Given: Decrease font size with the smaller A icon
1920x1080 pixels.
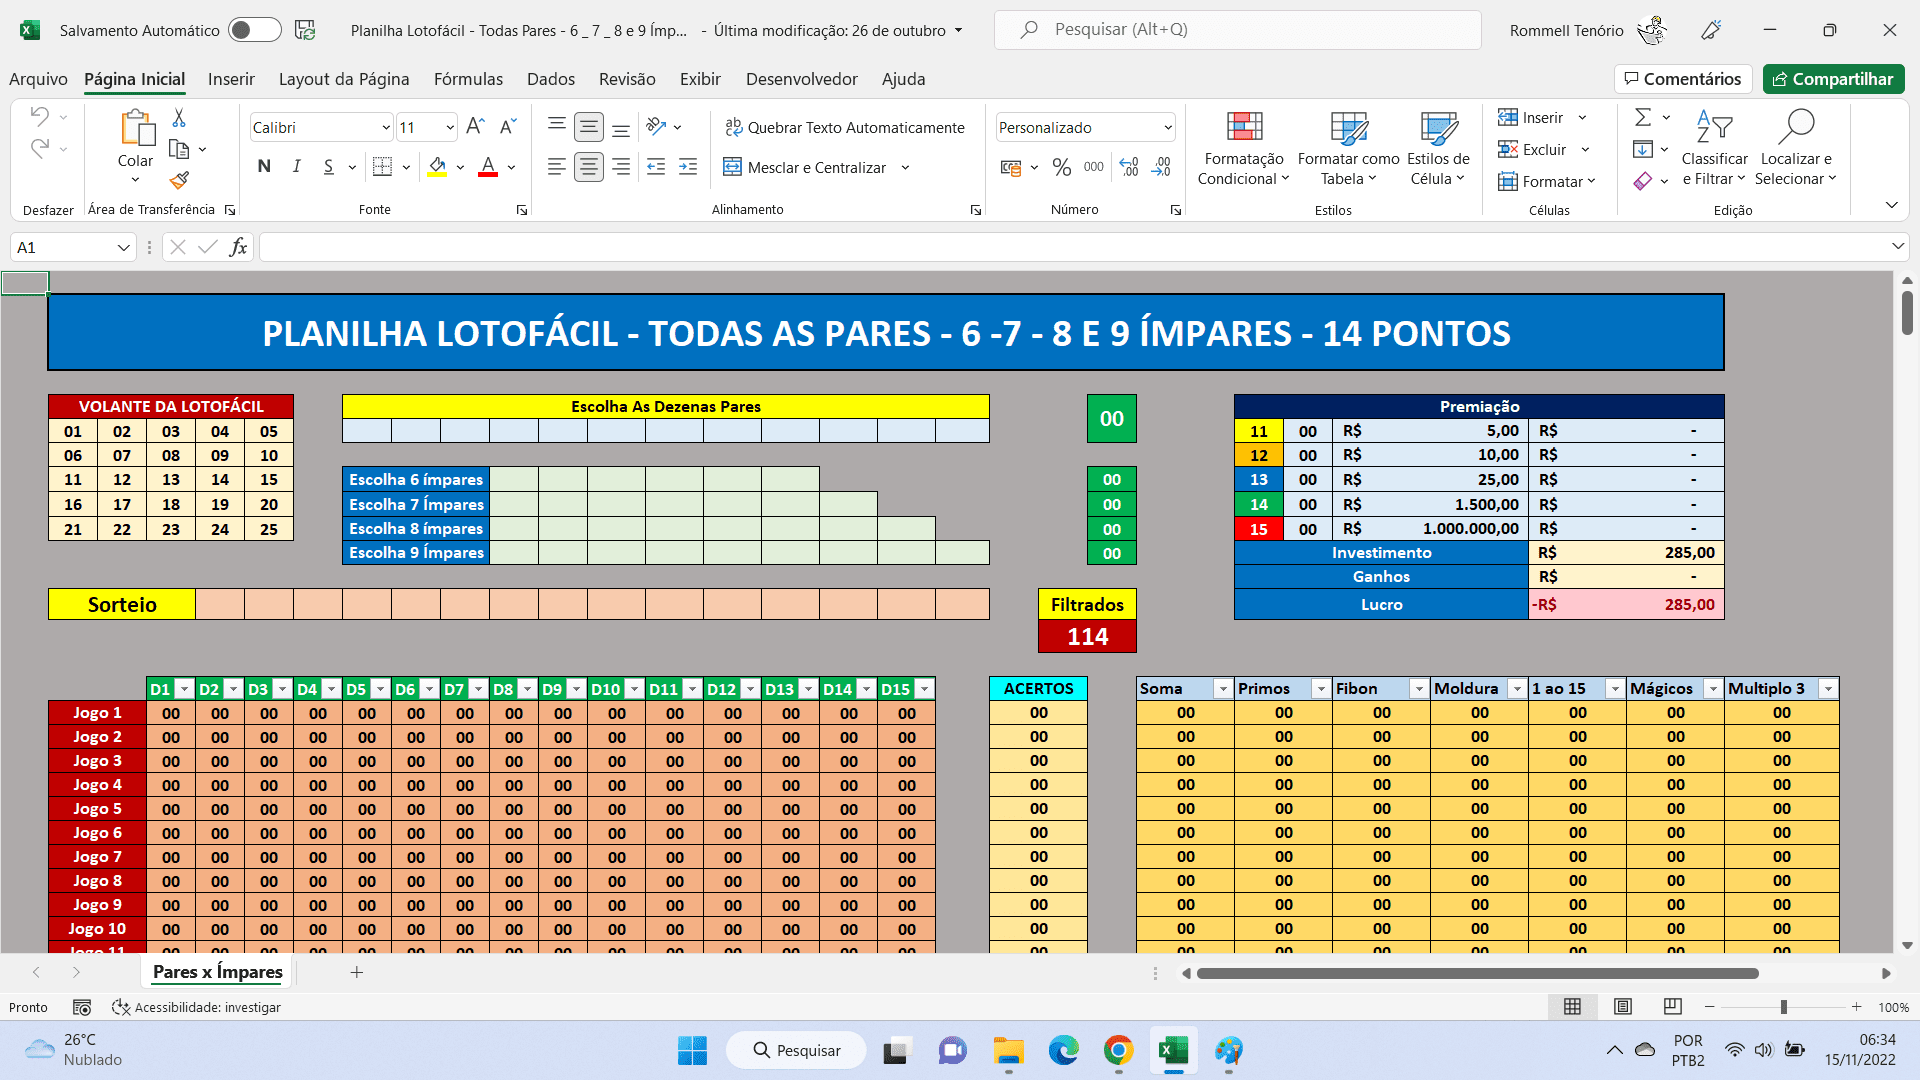Looking at the screenshot, I should tap(507, 126).
